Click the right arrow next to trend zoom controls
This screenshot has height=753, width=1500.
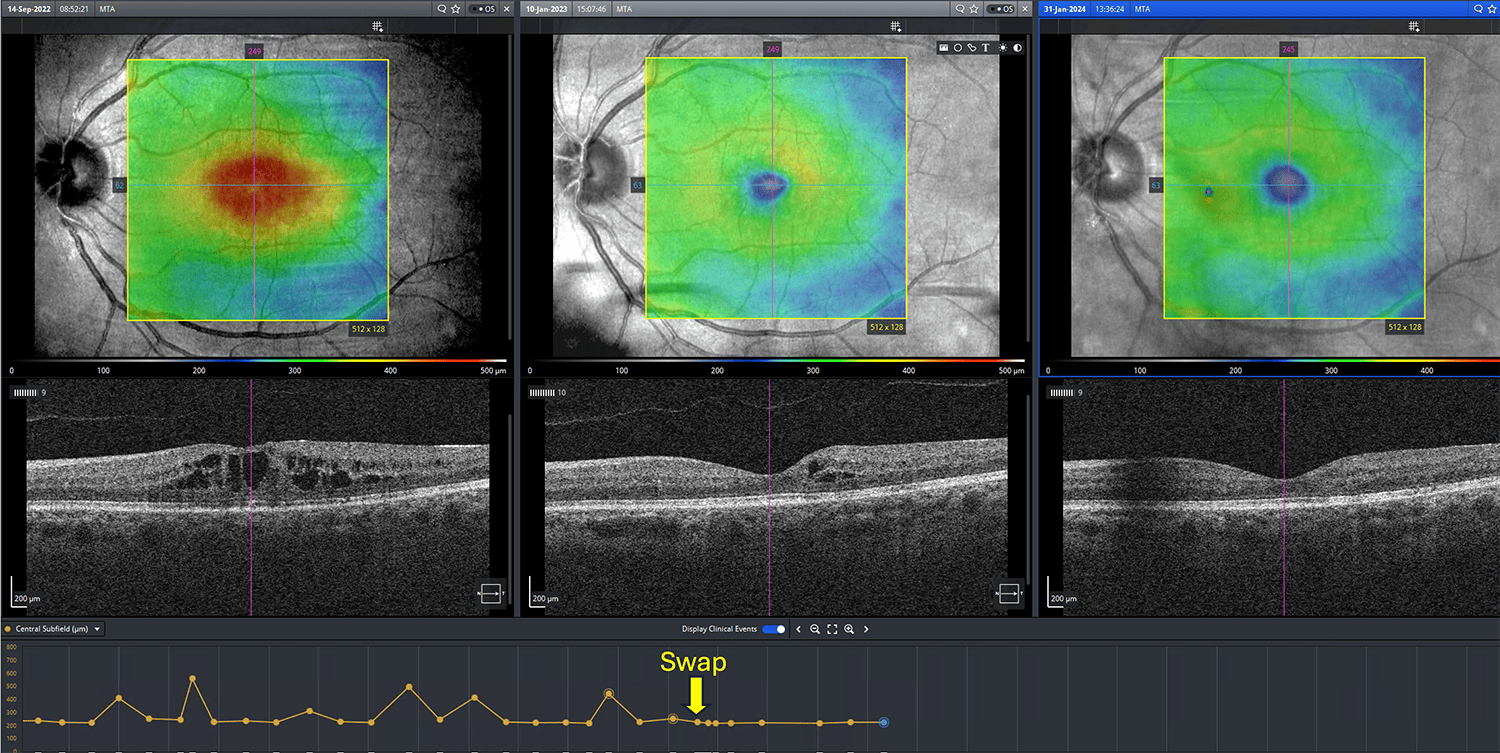pos(866,629)
